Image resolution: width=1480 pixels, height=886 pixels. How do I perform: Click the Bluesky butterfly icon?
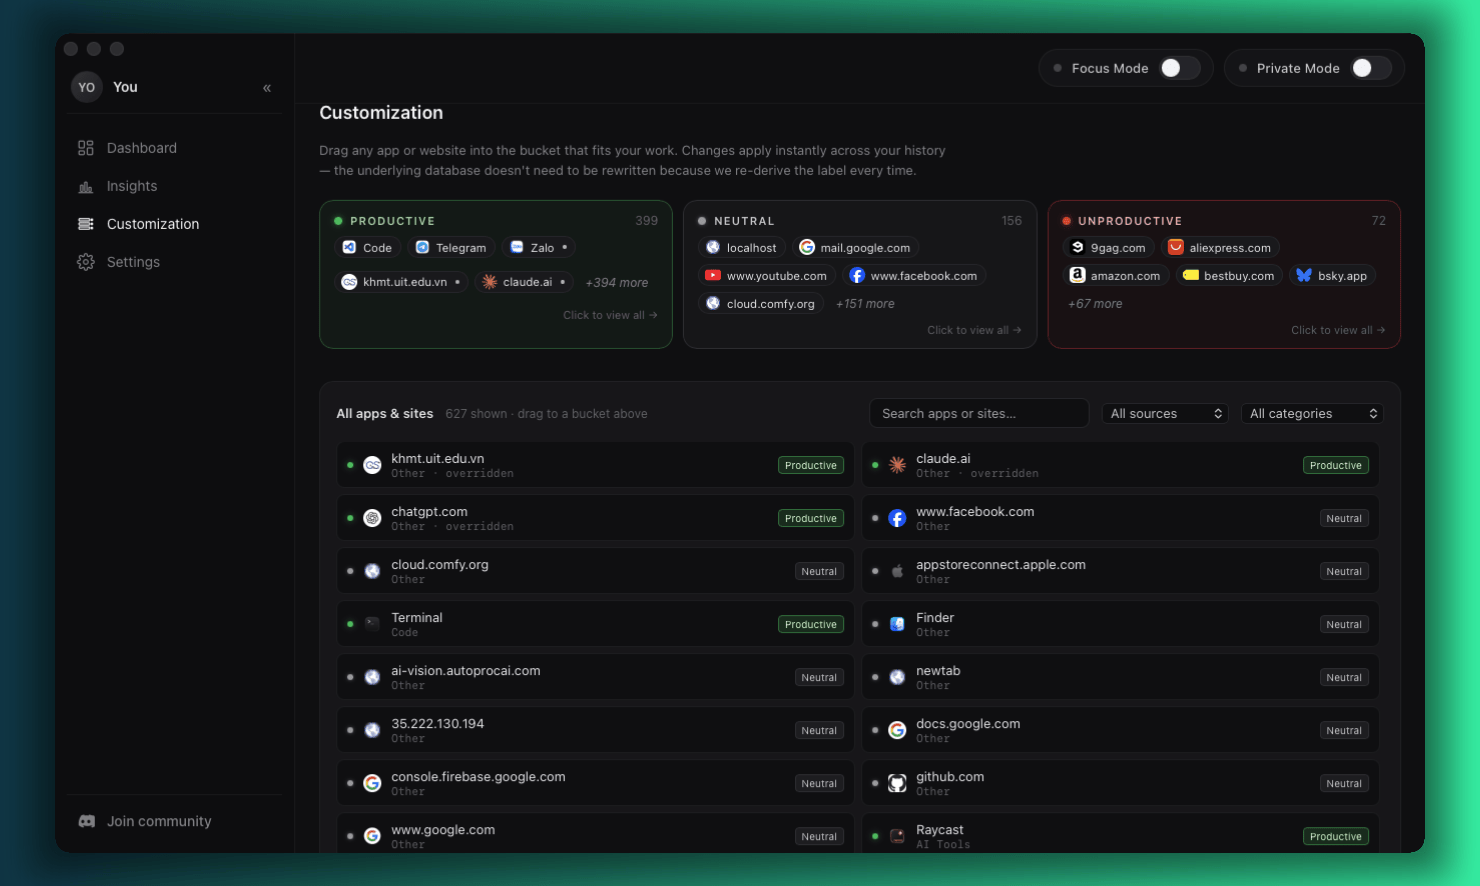click(1304, 276)
